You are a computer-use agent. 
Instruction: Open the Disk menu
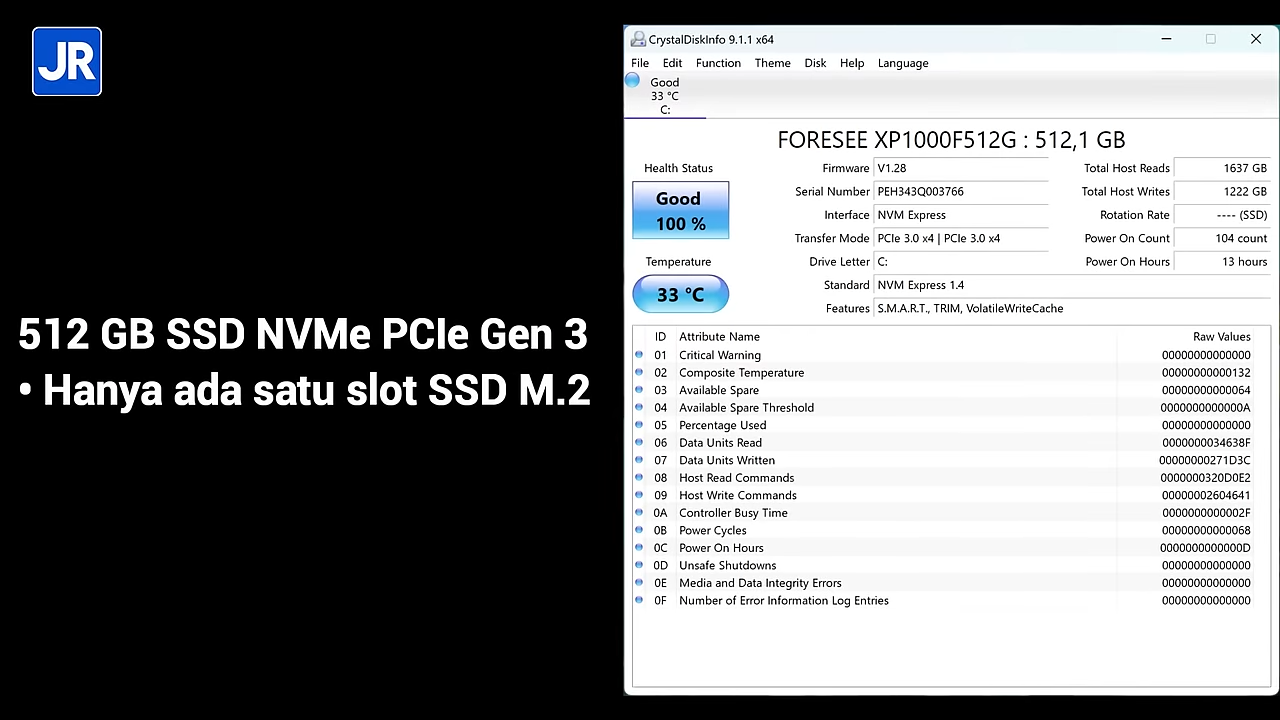(815, 63)
